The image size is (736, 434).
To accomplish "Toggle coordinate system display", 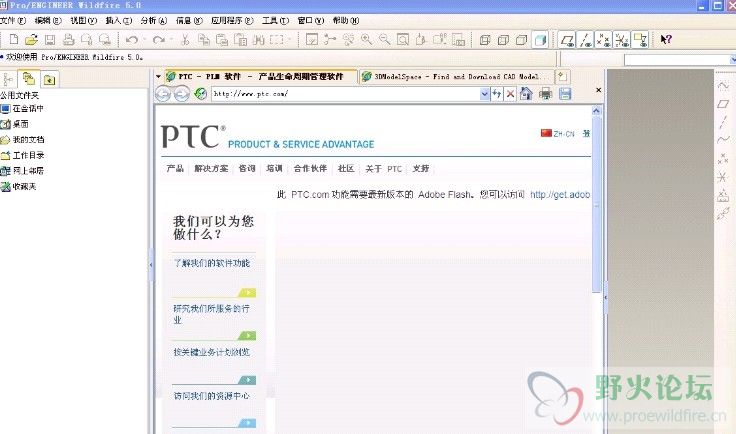I will point(621,40).
